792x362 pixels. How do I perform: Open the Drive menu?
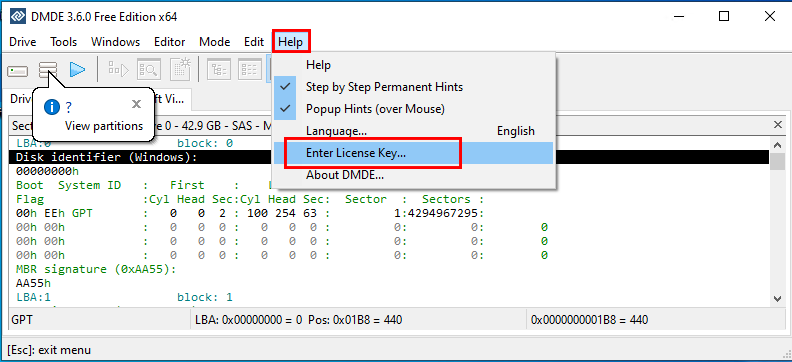click(23, 42)
